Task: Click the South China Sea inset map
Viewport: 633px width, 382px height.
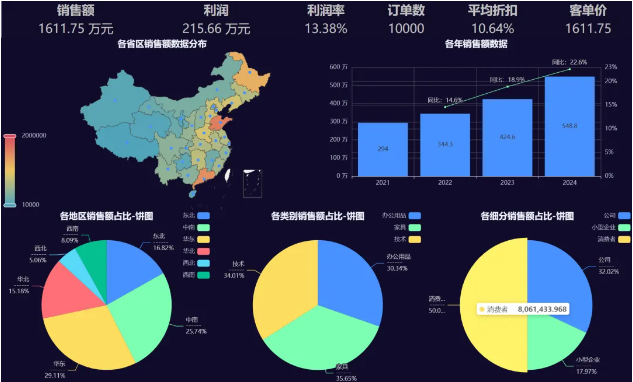Action: (252, 183)
